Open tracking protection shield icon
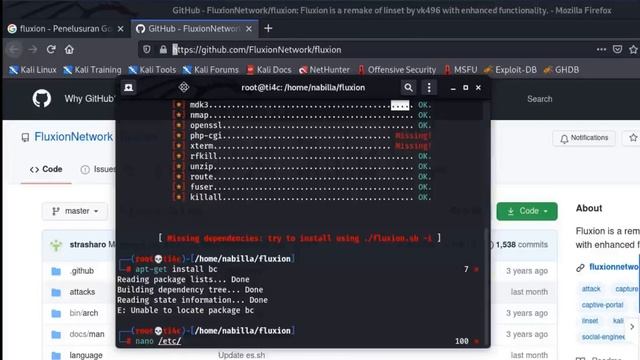This screenshot has width=640, height=360. point(147,49)
